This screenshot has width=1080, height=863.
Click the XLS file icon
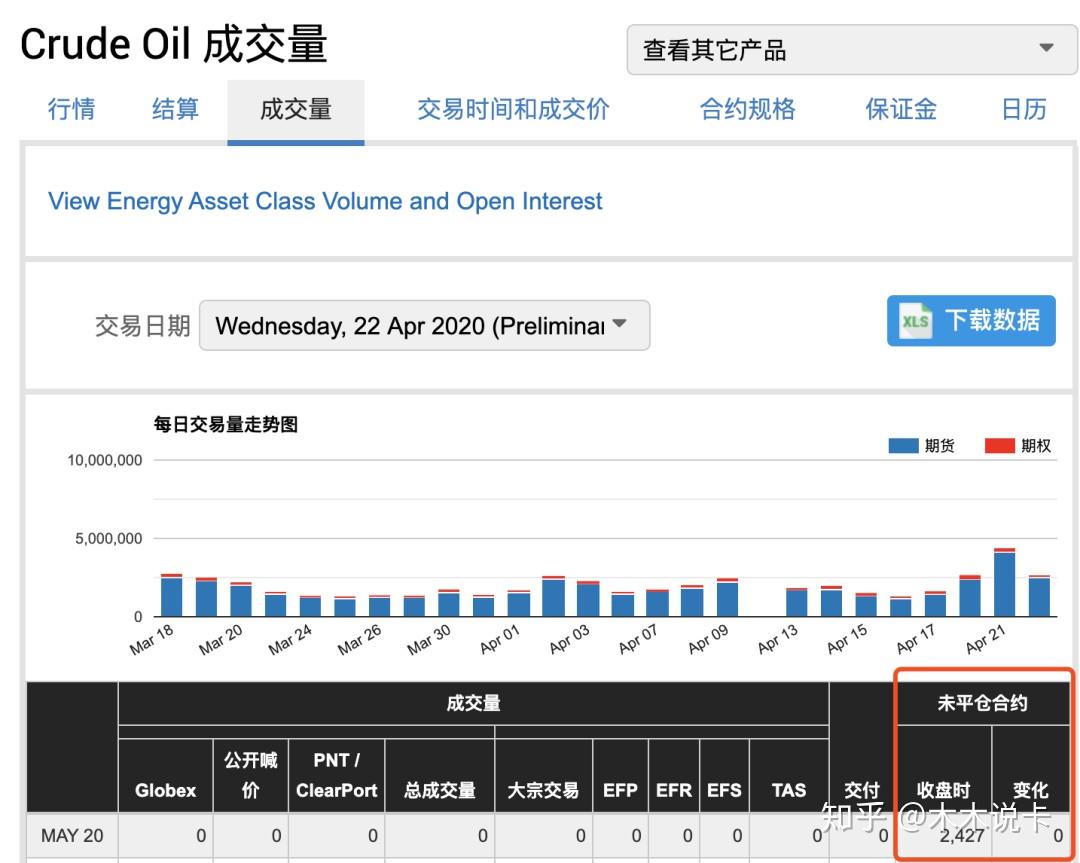point(915,321)
